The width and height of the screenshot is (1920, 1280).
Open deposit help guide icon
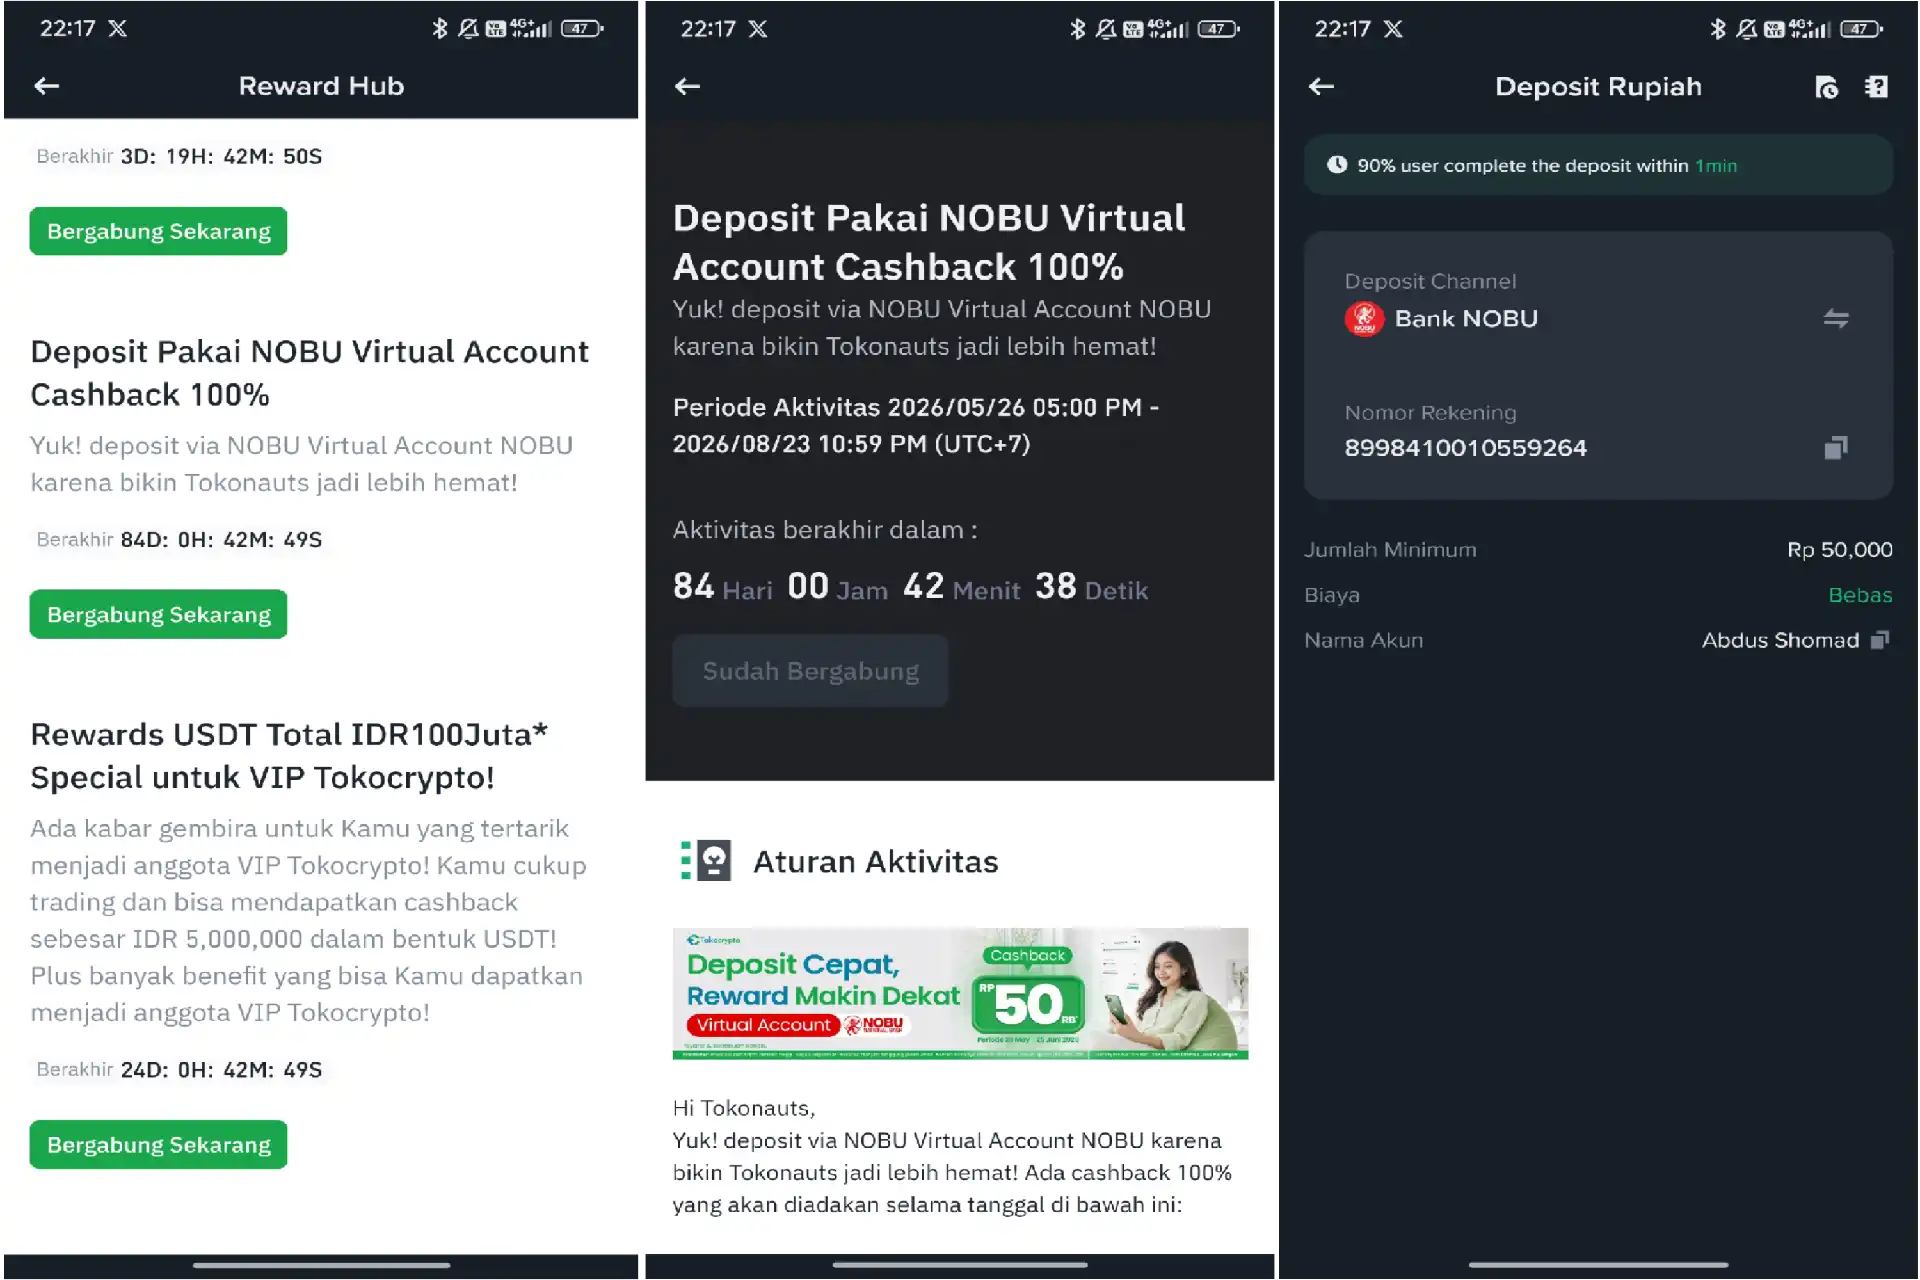click(x=1877, y=87)
